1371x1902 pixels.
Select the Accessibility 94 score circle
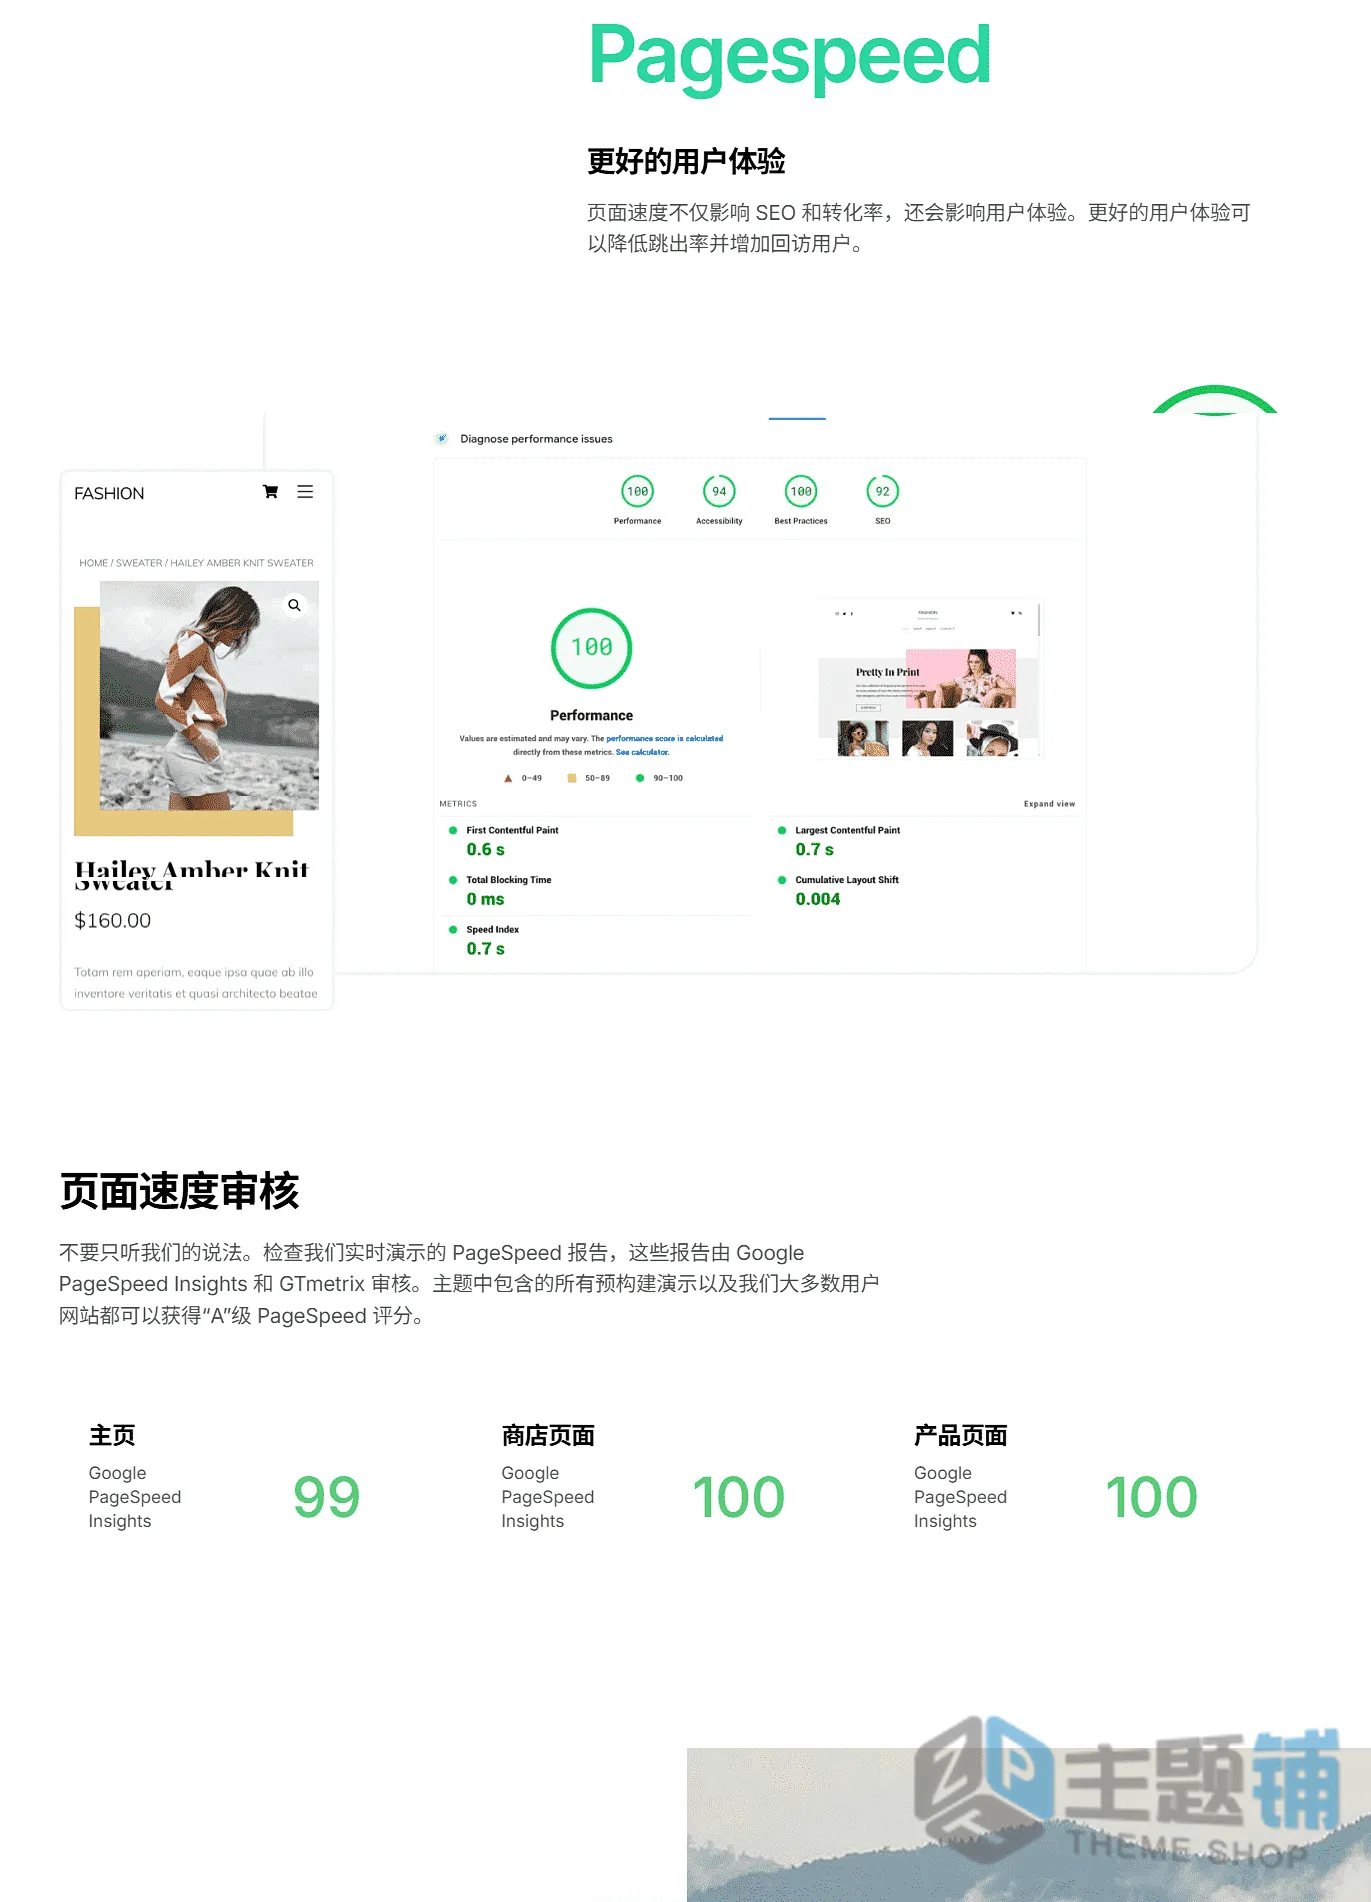719,491
